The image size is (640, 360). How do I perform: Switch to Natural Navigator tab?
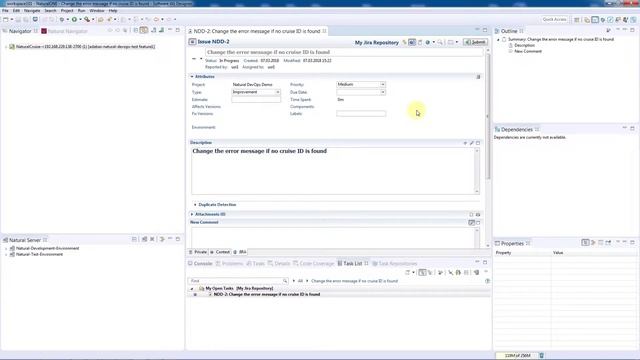pyautogui.click(x=64, y=31)
